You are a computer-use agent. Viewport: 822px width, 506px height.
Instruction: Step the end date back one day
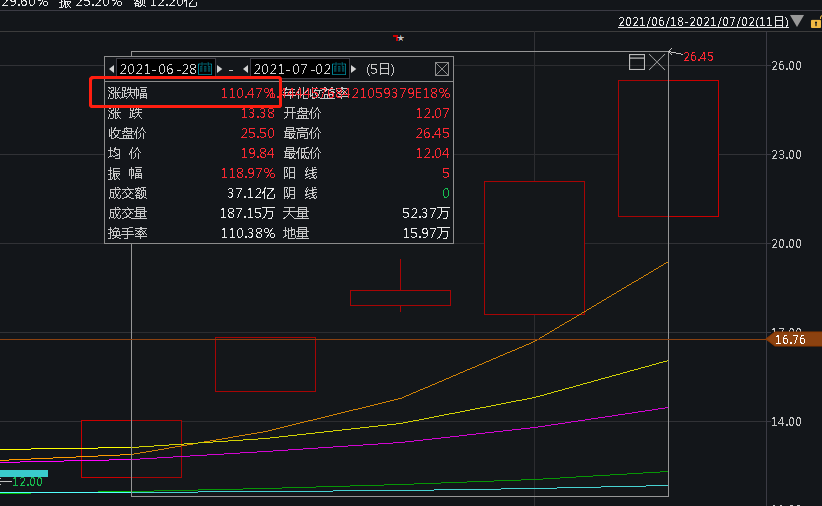click(246, 69)
